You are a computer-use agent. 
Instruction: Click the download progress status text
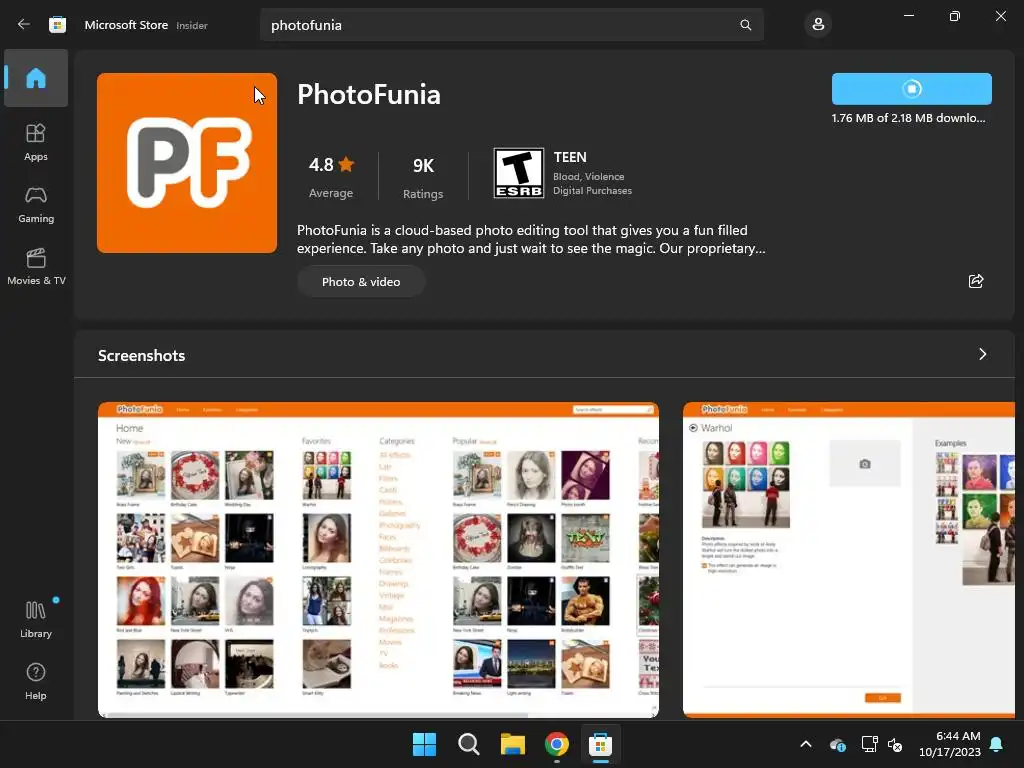908,118
